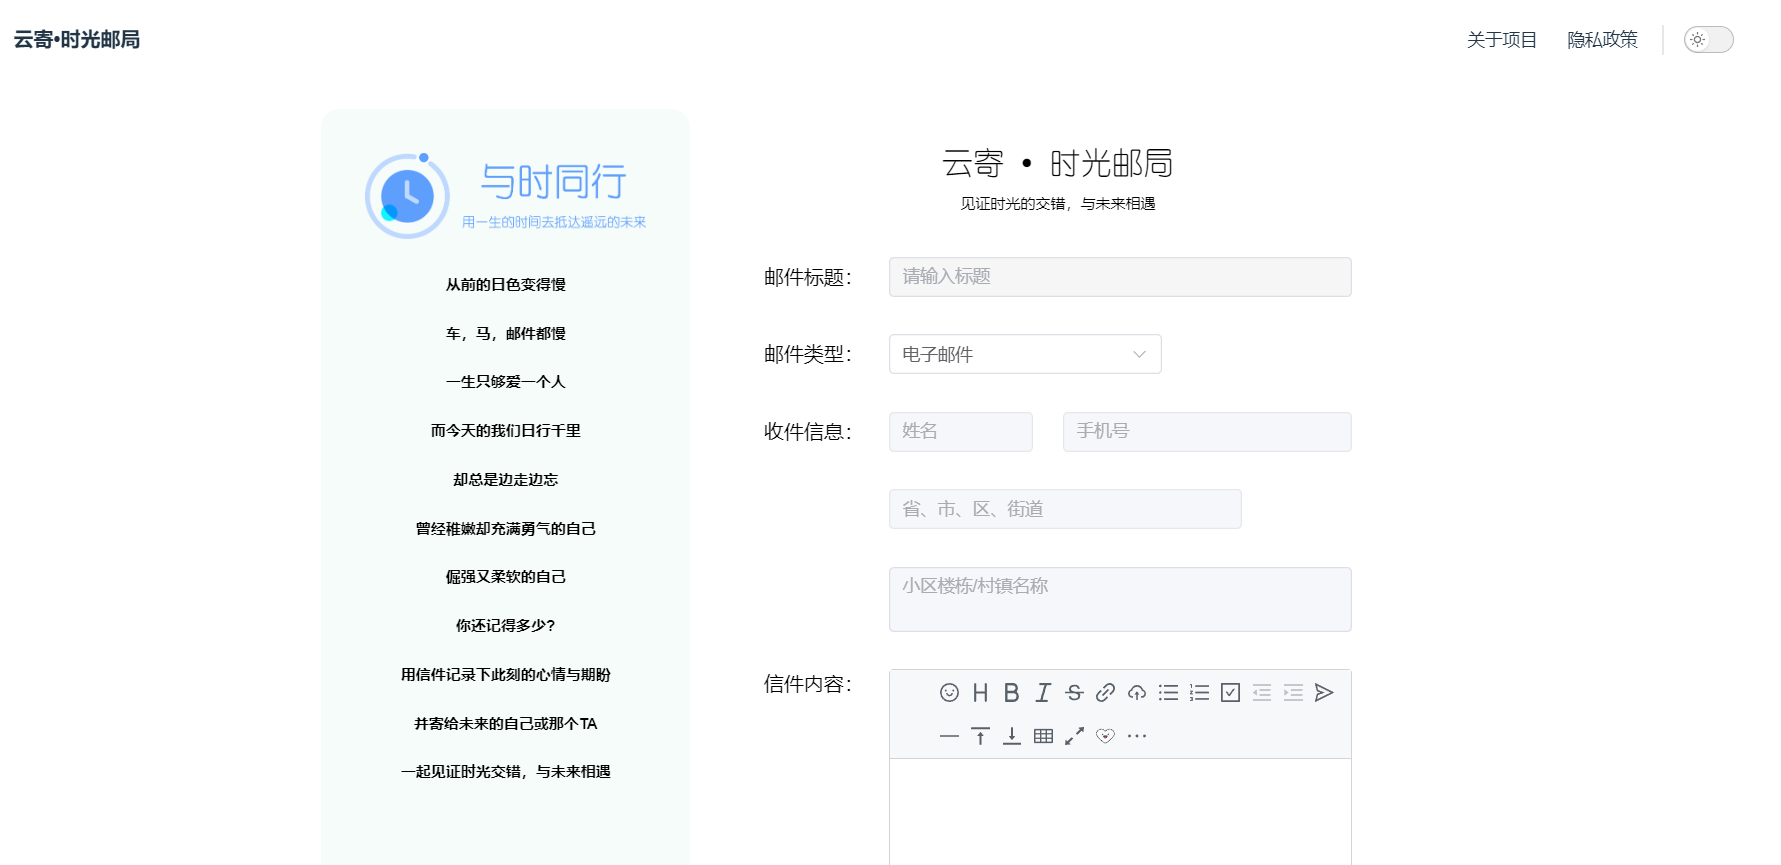Click the heading 云寄 • 时光邮局
Screen dimensions: 1781x865
1057,163
